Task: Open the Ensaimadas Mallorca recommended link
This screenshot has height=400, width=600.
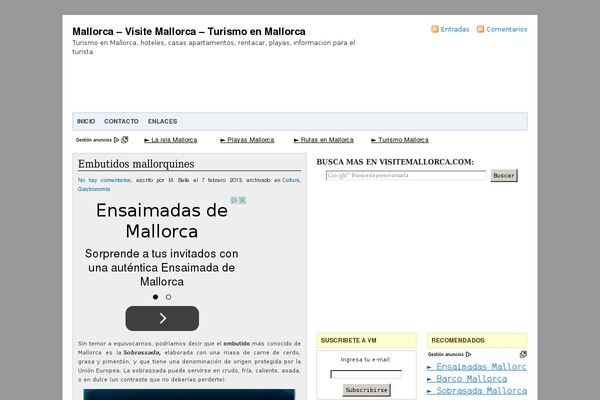Action: (x=477, y=367)
